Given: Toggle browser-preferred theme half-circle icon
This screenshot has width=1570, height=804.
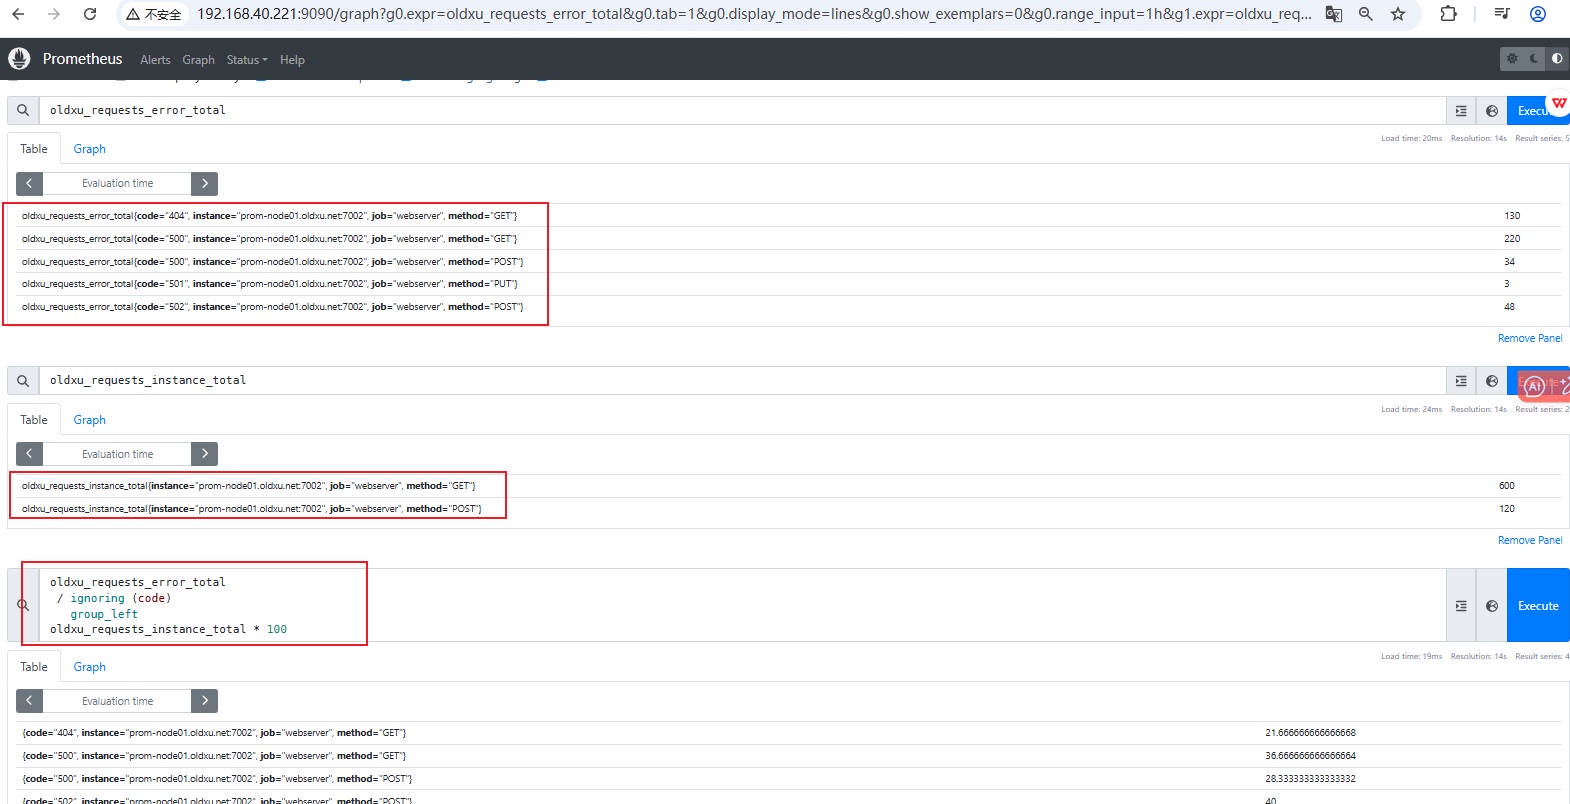Looking at the screenshot, I should pos(1556,59).
